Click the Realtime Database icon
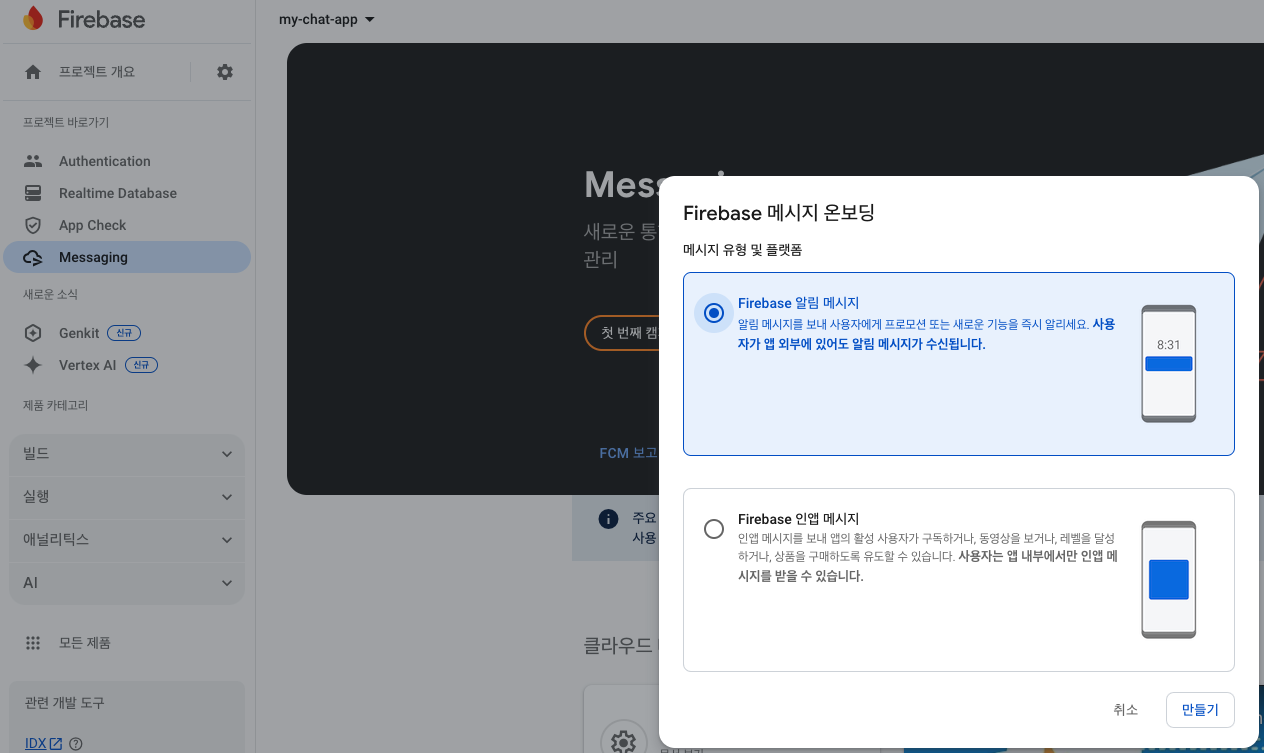 click(x=33, y=193)
